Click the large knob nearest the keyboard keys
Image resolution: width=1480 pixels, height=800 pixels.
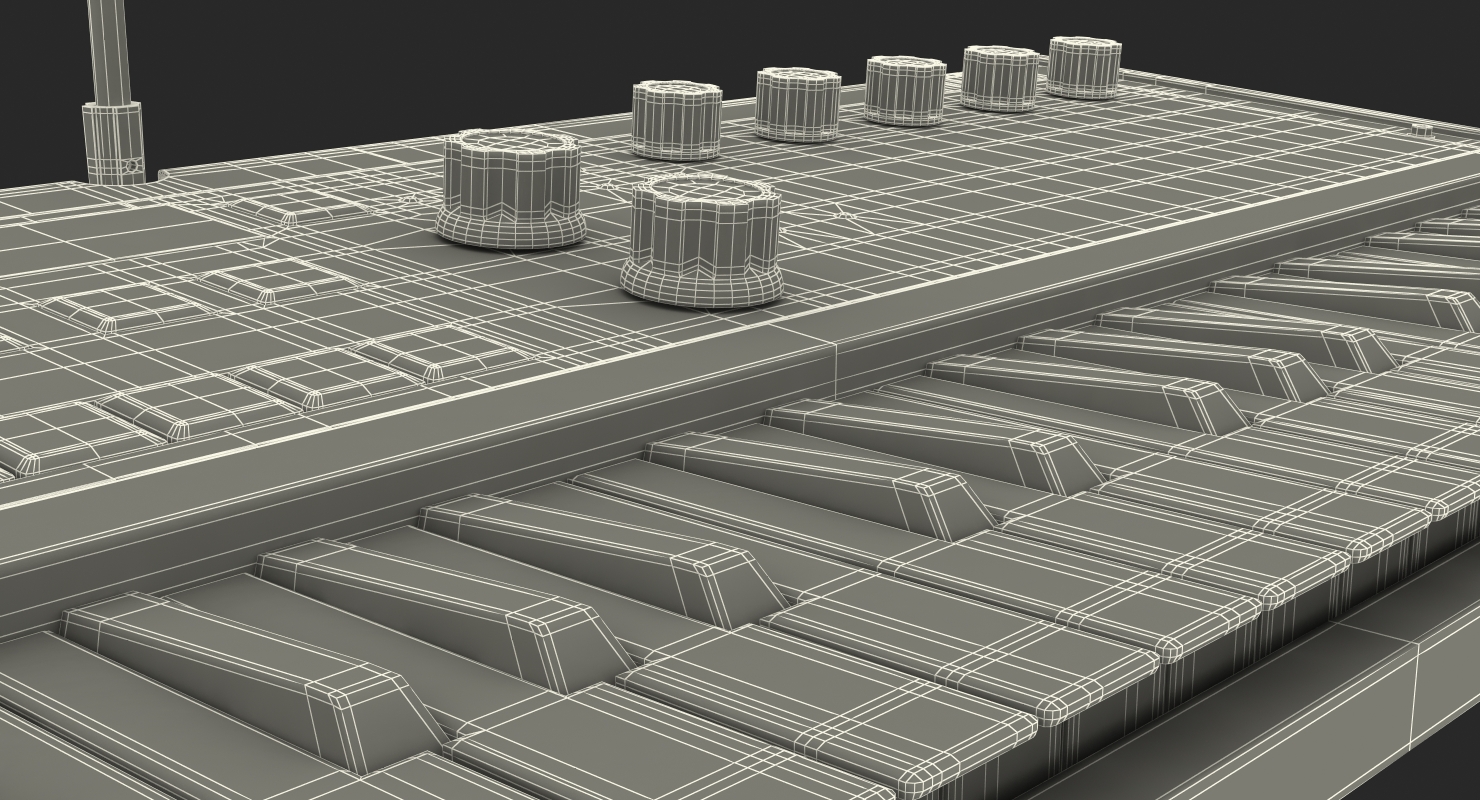701,240
